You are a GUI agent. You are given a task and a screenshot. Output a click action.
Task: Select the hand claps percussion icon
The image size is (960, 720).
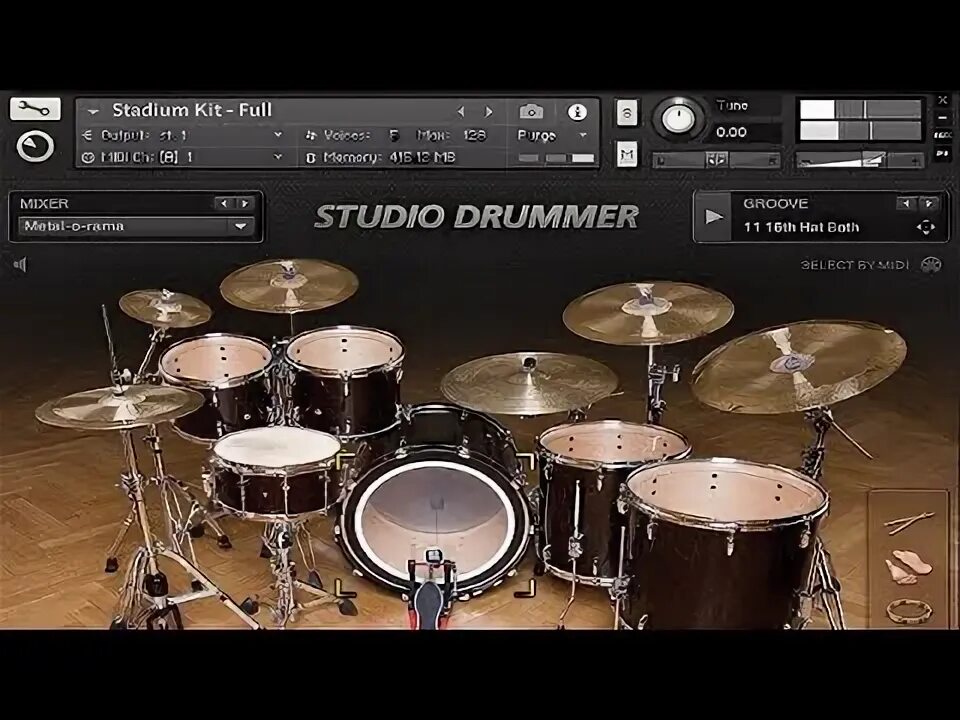[909, 567]
